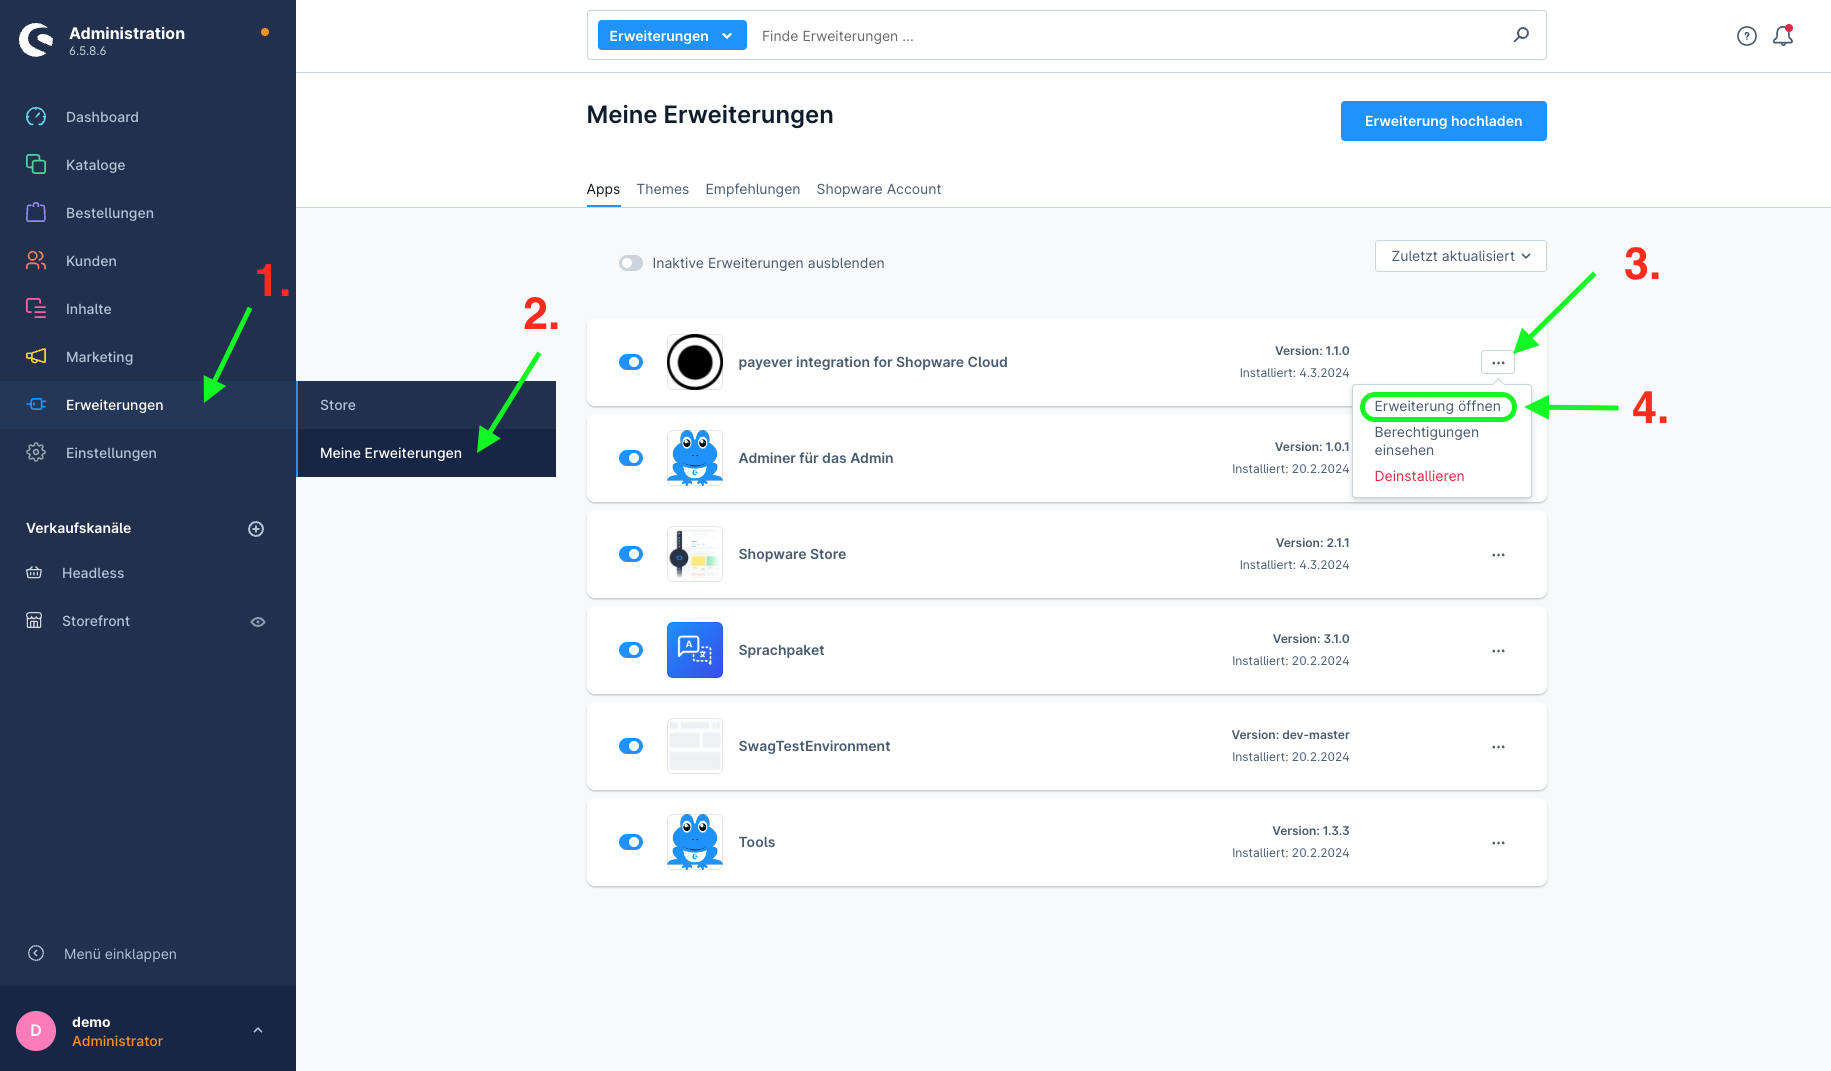Open Storefront sales channel
Viewport: 1831px width, 1071px height.
point(96,621)
